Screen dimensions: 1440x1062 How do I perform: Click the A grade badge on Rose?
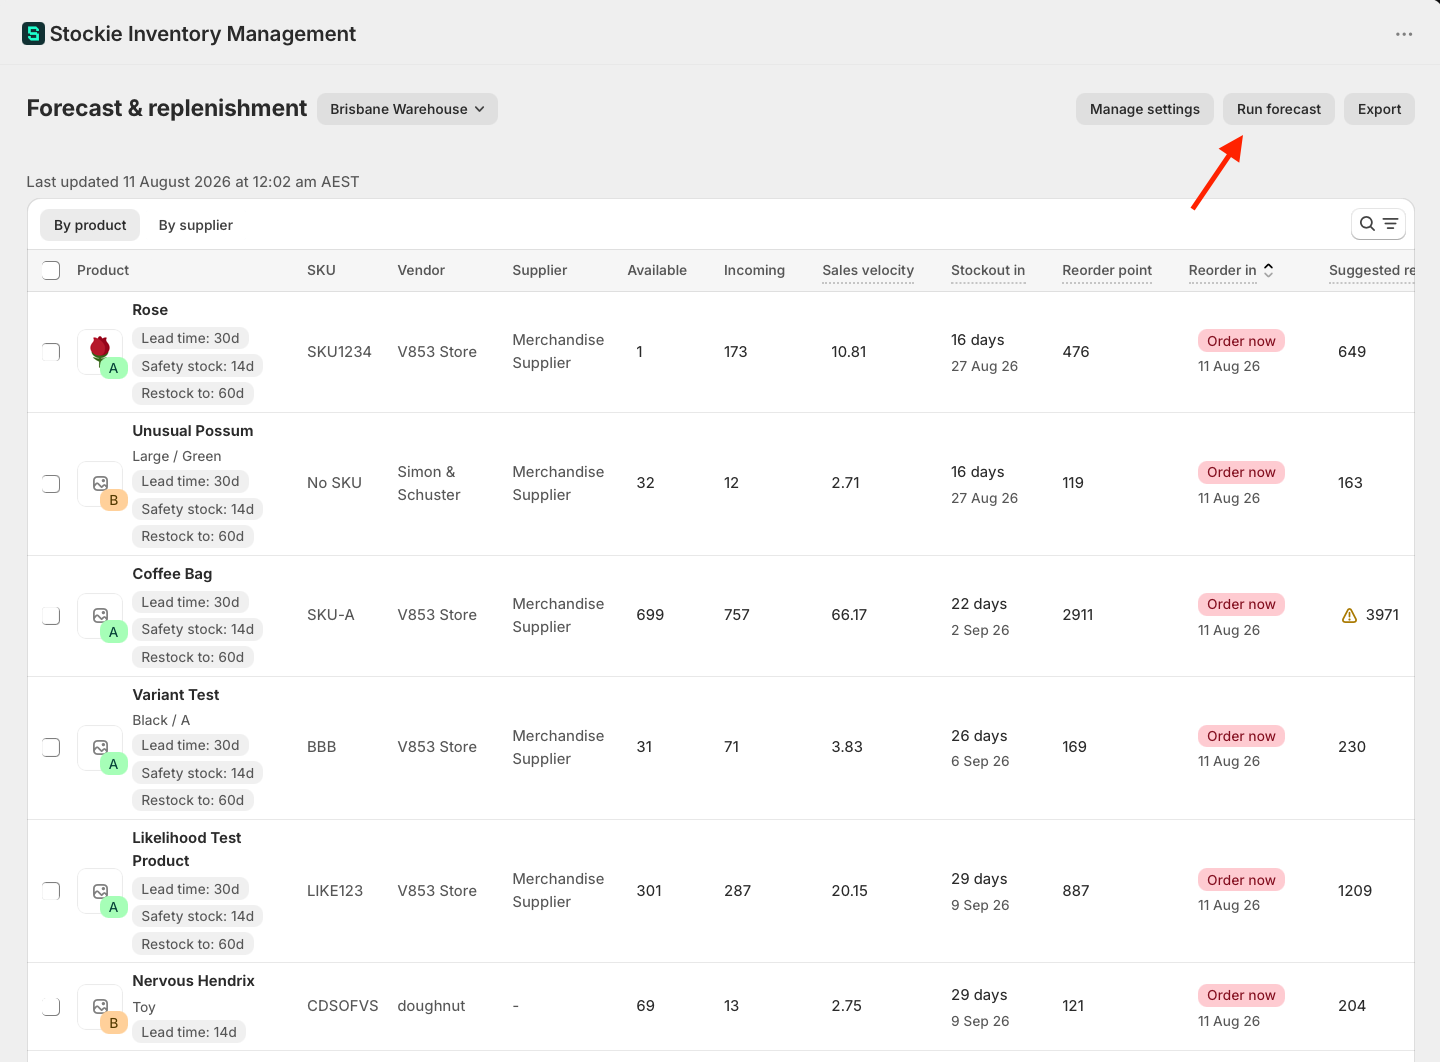113,368
